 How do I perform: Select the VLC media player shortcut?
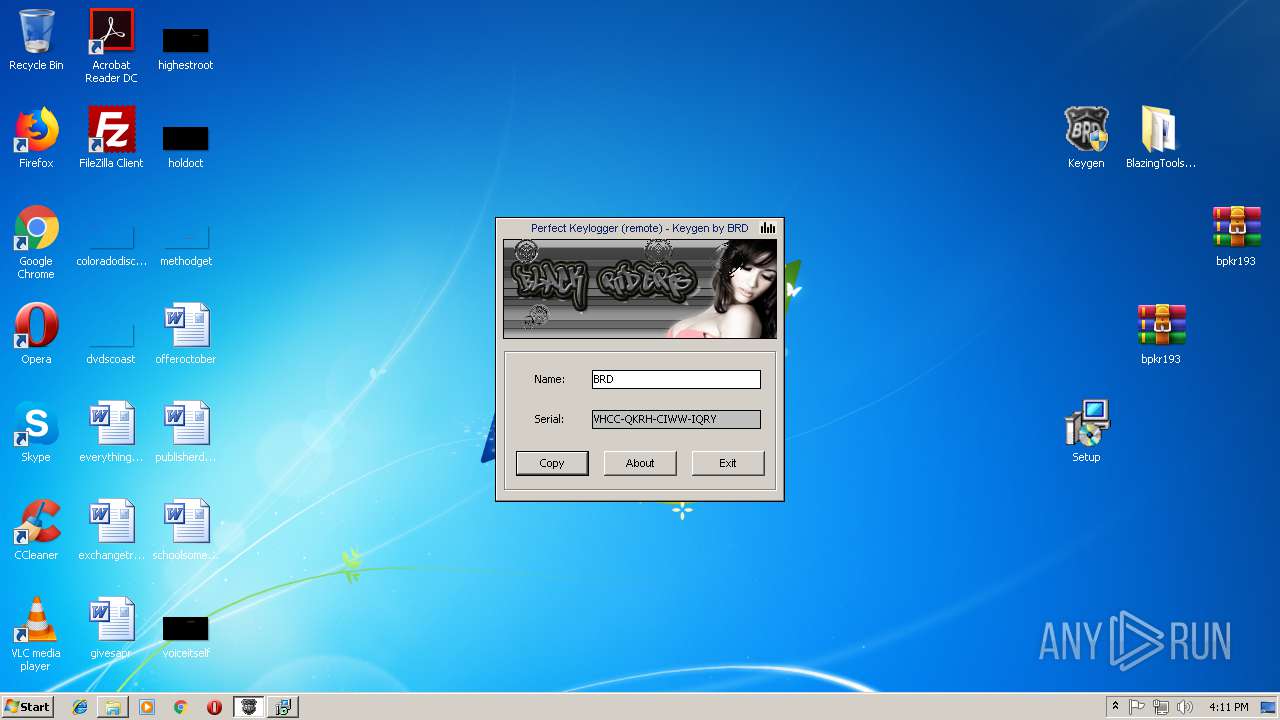pyautogui.click(x=36, y=634)
